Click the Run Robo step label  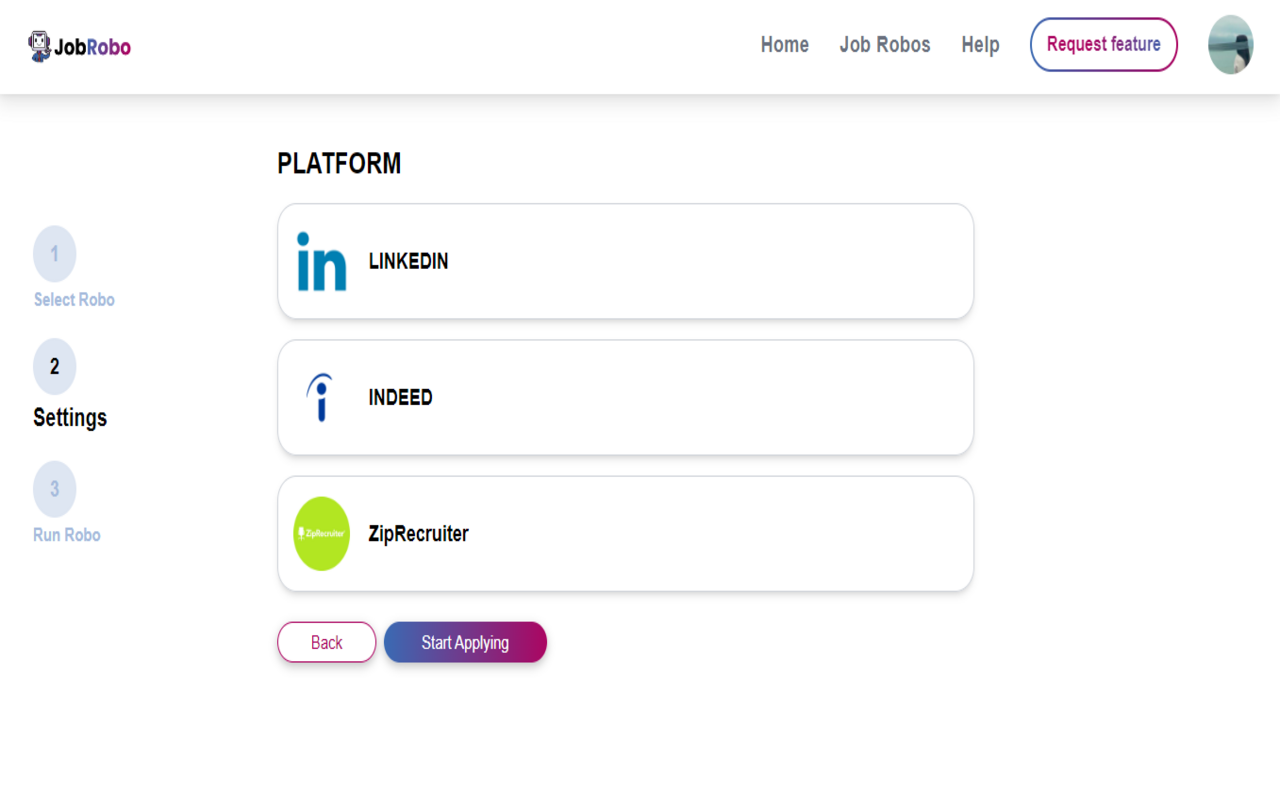pos(67,535)
